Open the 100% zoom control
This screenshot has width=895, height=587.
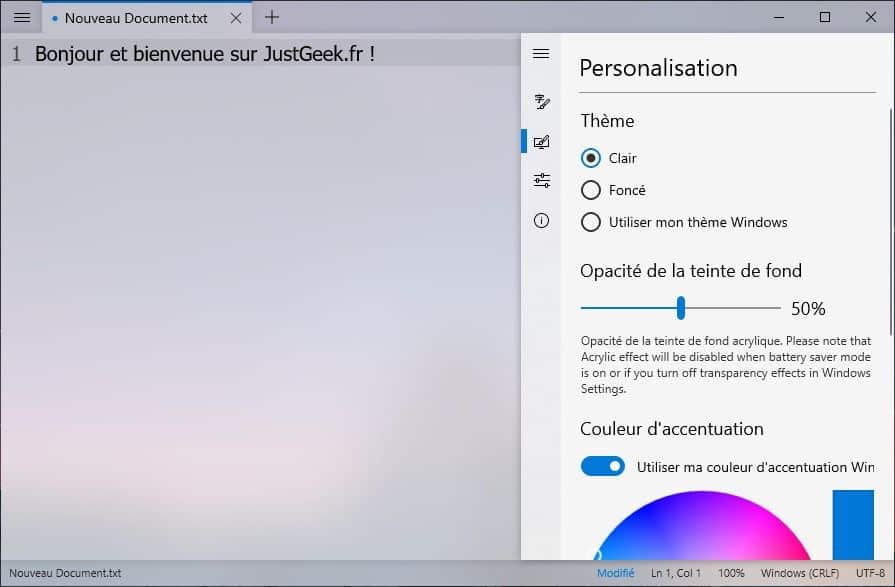(731, 573)
